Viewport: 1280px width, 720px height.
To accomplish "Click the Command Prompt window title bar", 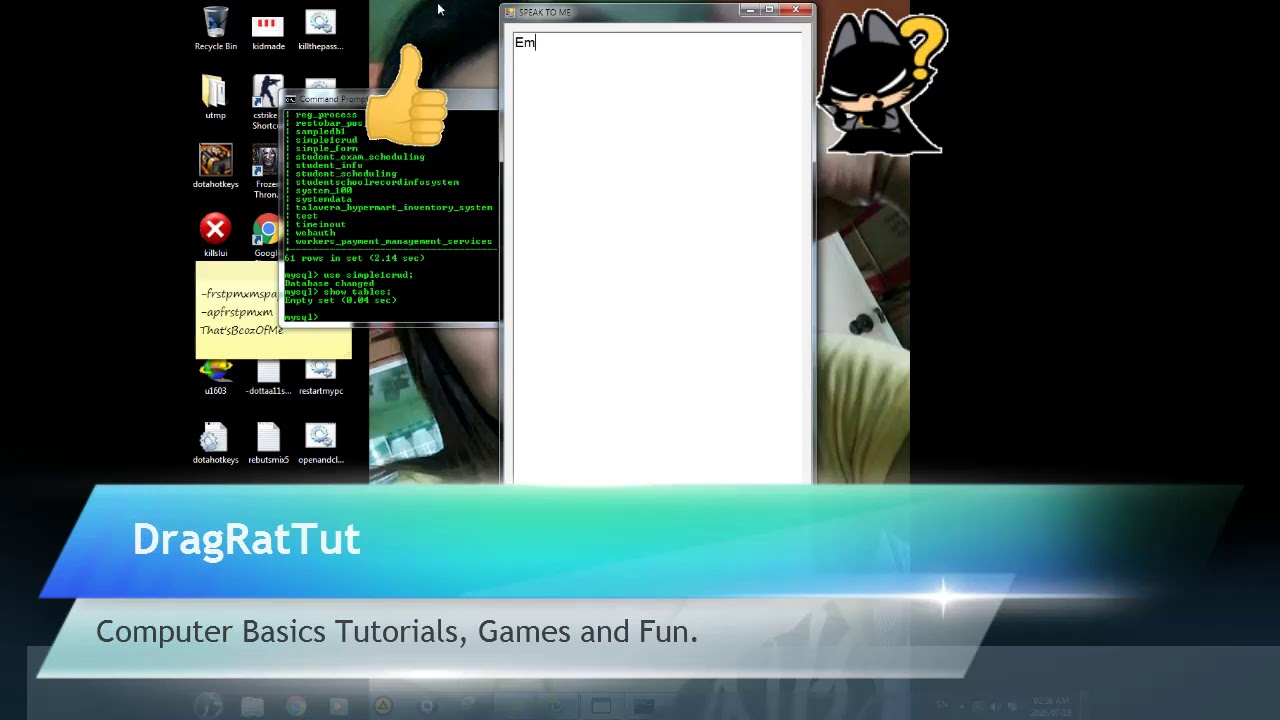I will (x=390, y=99).
